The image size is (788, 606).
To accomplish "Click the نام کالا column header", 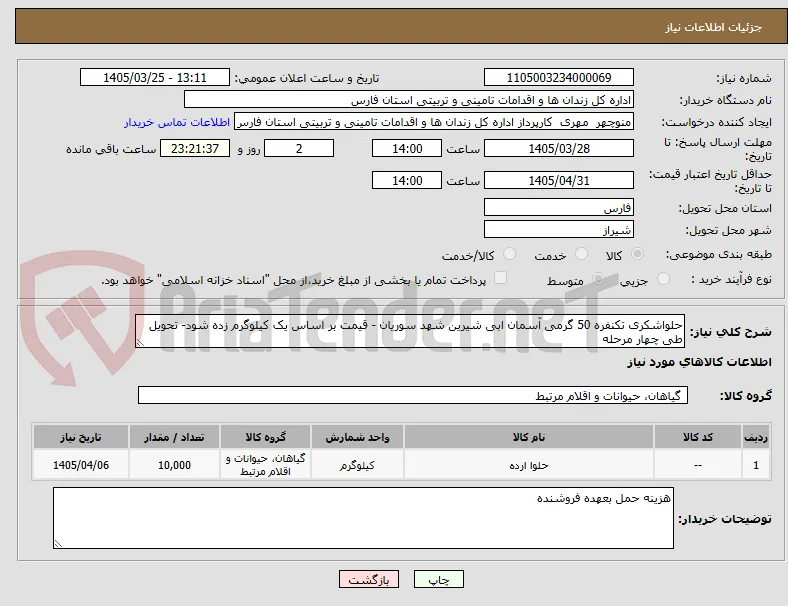I will pyautogui.click(x=529, y=437).
